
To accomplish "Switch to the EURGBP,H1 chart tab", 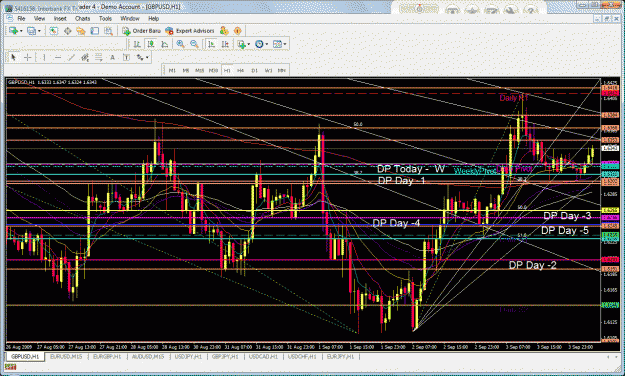I will pyautogui.click(x=107, y=357).
